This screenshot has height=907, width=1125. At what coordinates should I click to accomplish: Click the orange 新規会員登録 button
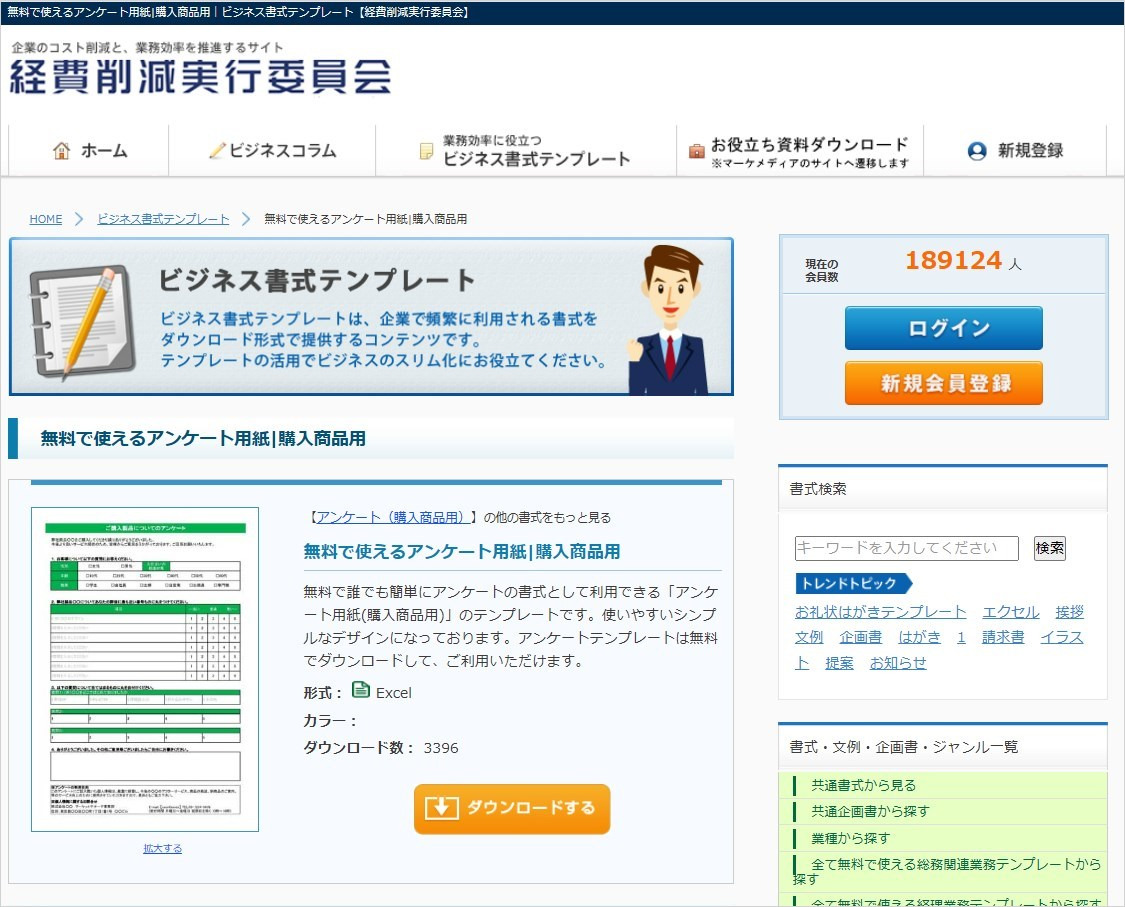pyautogui.click(x=942, y=382)
